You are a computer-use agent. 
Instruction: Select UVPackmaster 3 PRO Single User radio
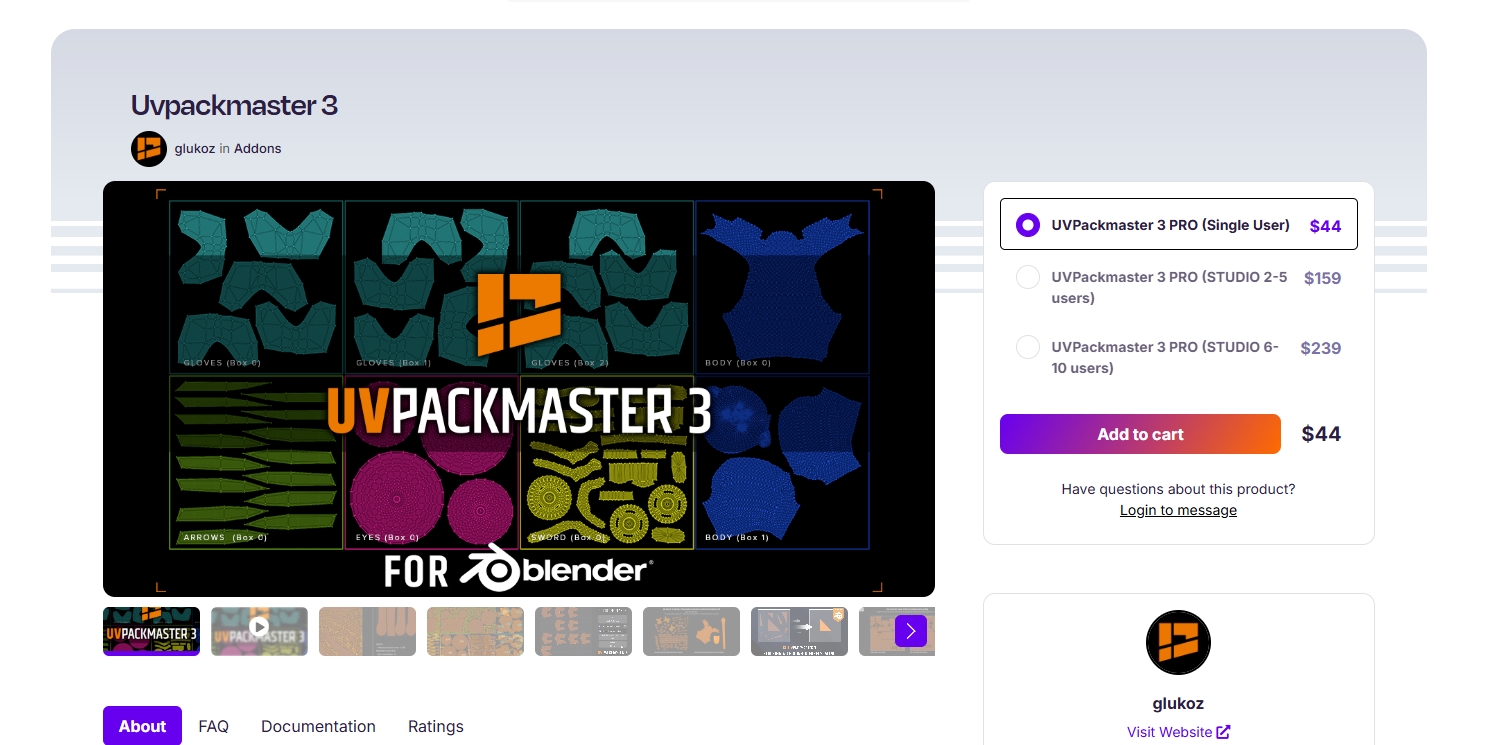click(1028, 225)
